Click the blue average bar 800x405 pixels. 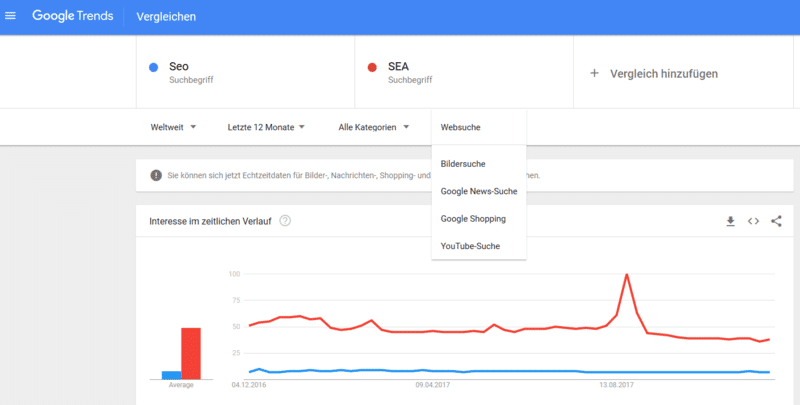(x=171, y=375)
